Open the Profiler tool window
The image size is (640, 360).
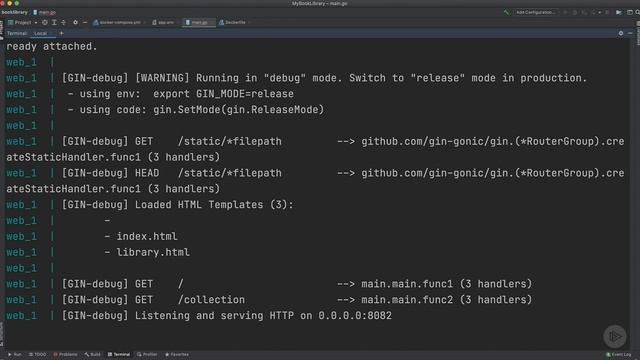pyautogui.click(x=147, y=354)
